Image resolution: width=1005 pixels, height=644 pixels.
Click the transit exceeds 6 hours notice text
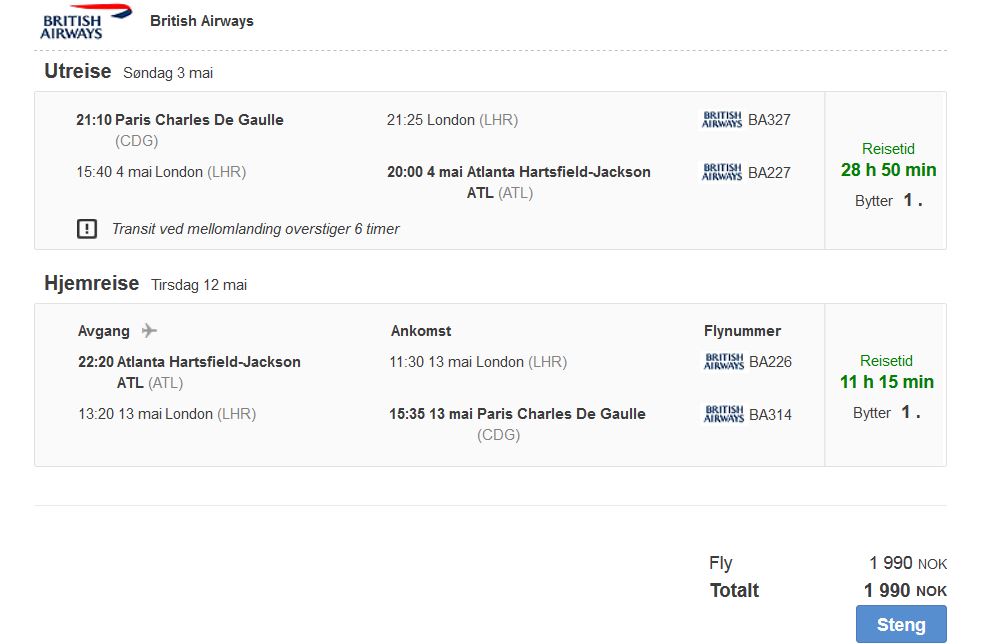click(255, 229)
